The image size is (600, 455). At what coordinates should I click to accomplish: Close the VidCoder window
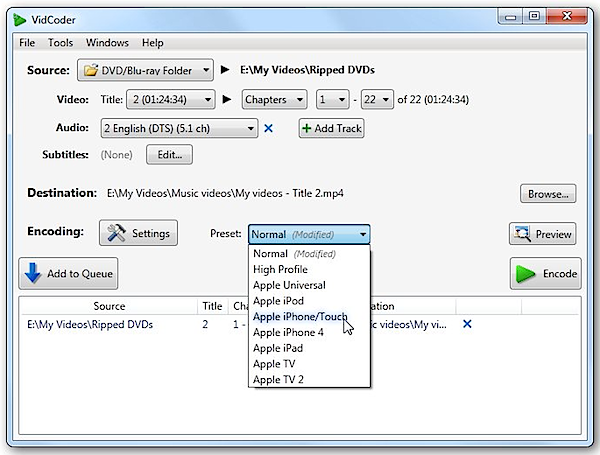567,16
